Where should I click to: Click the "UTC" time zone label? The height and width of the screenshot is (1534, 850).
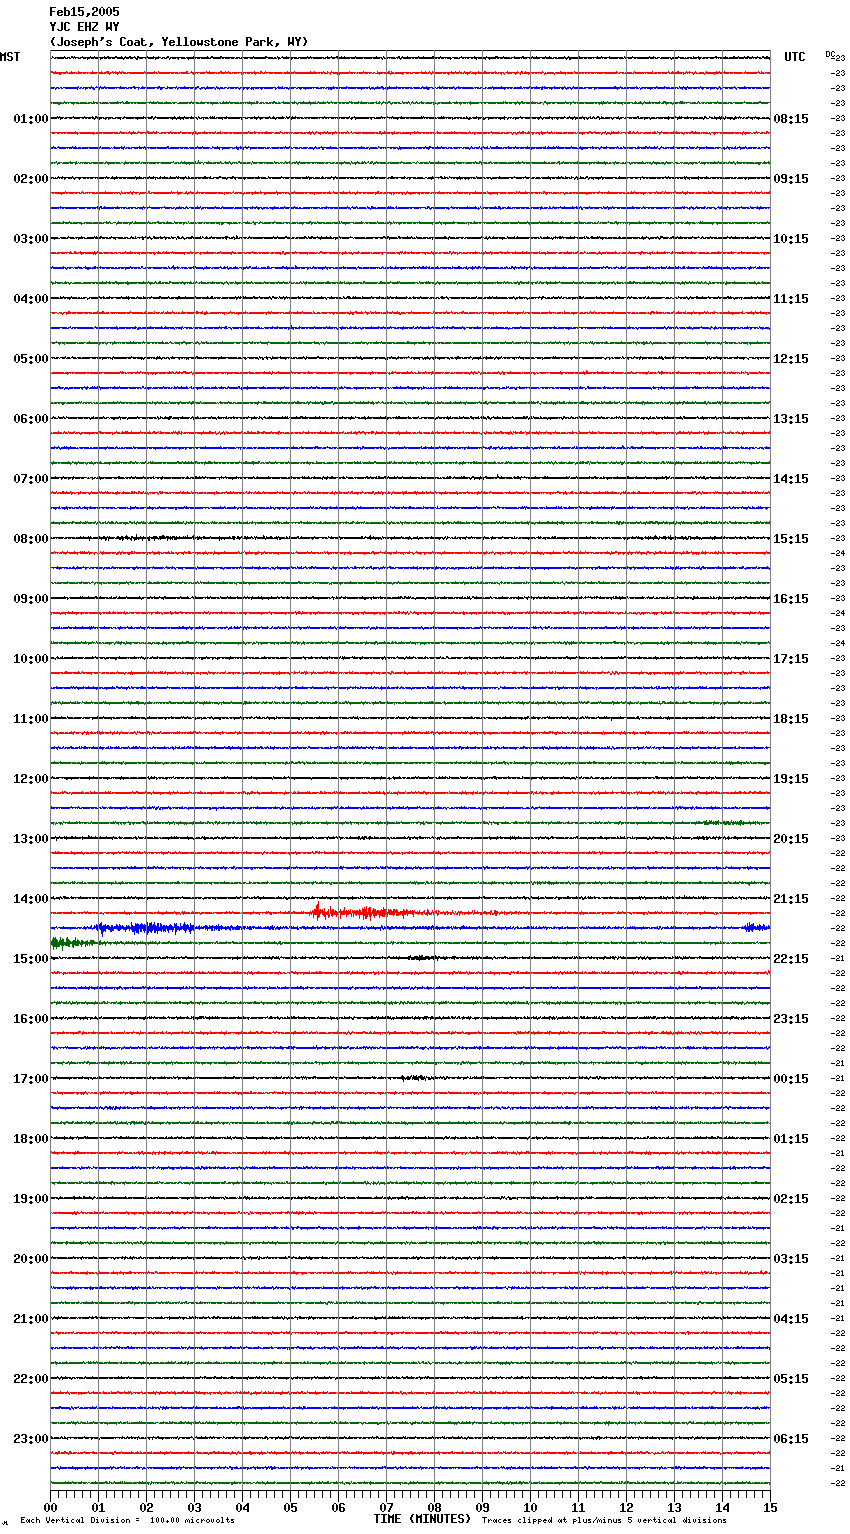click(794, 57)
